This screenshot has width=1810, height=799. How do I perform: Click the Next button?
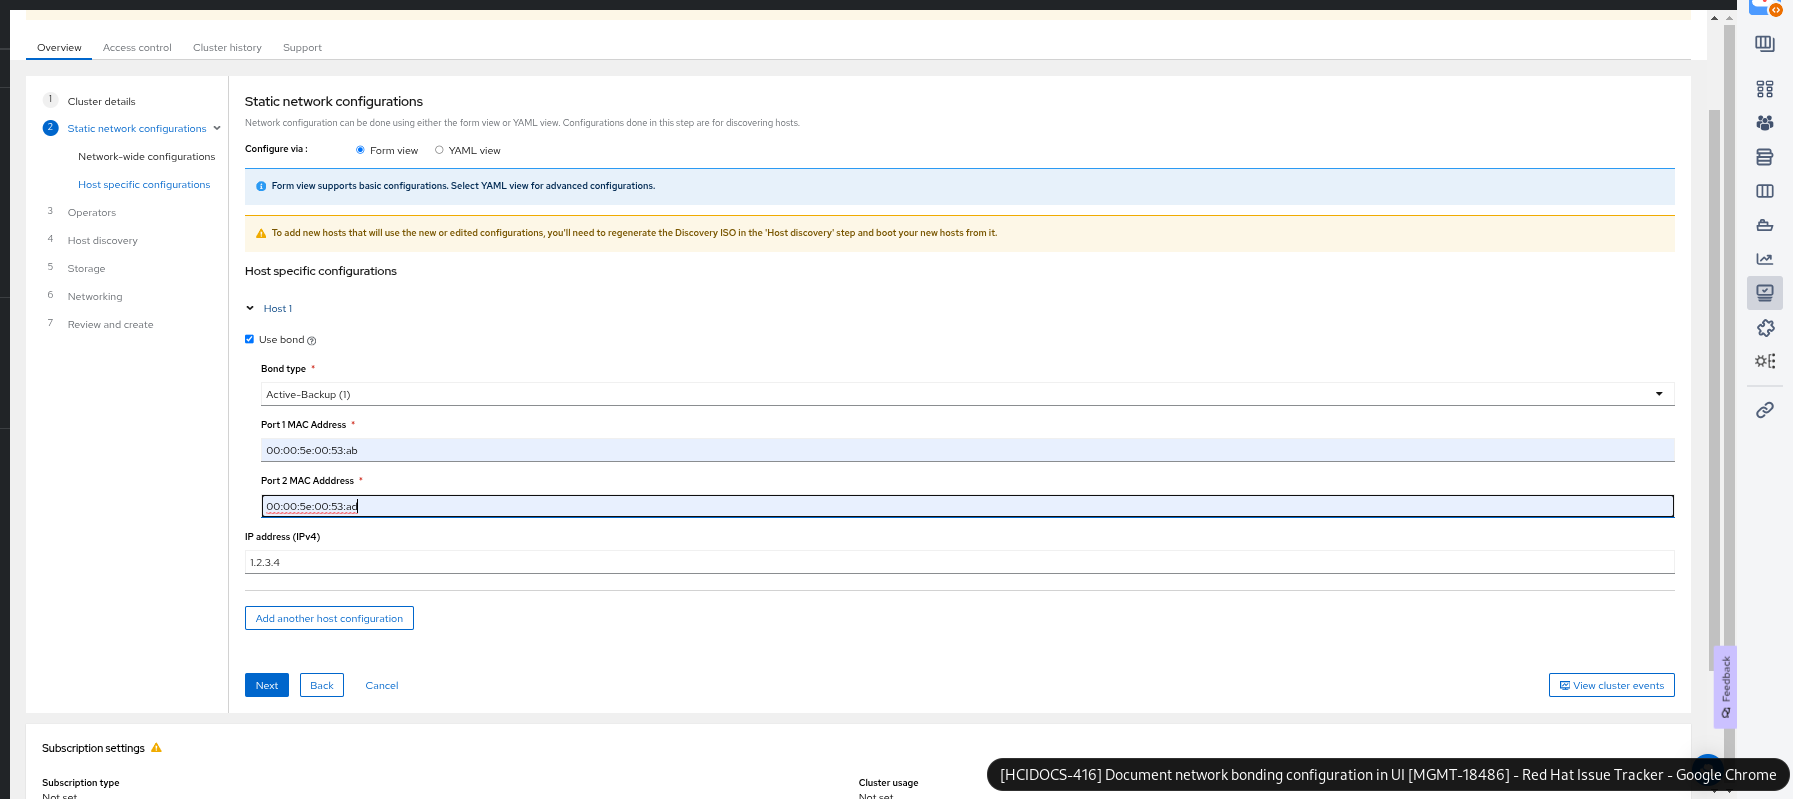[x=267, y=685]
